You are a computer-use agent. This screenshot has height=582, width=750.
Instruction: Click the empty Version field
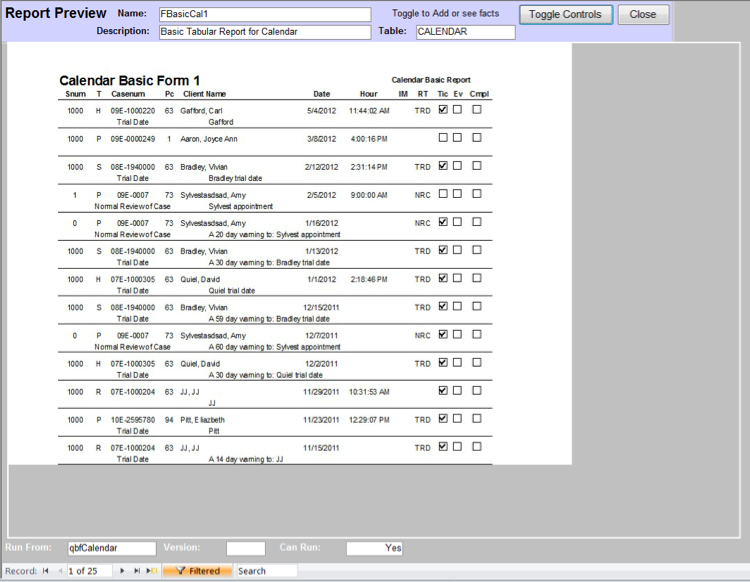click(245, 548)
